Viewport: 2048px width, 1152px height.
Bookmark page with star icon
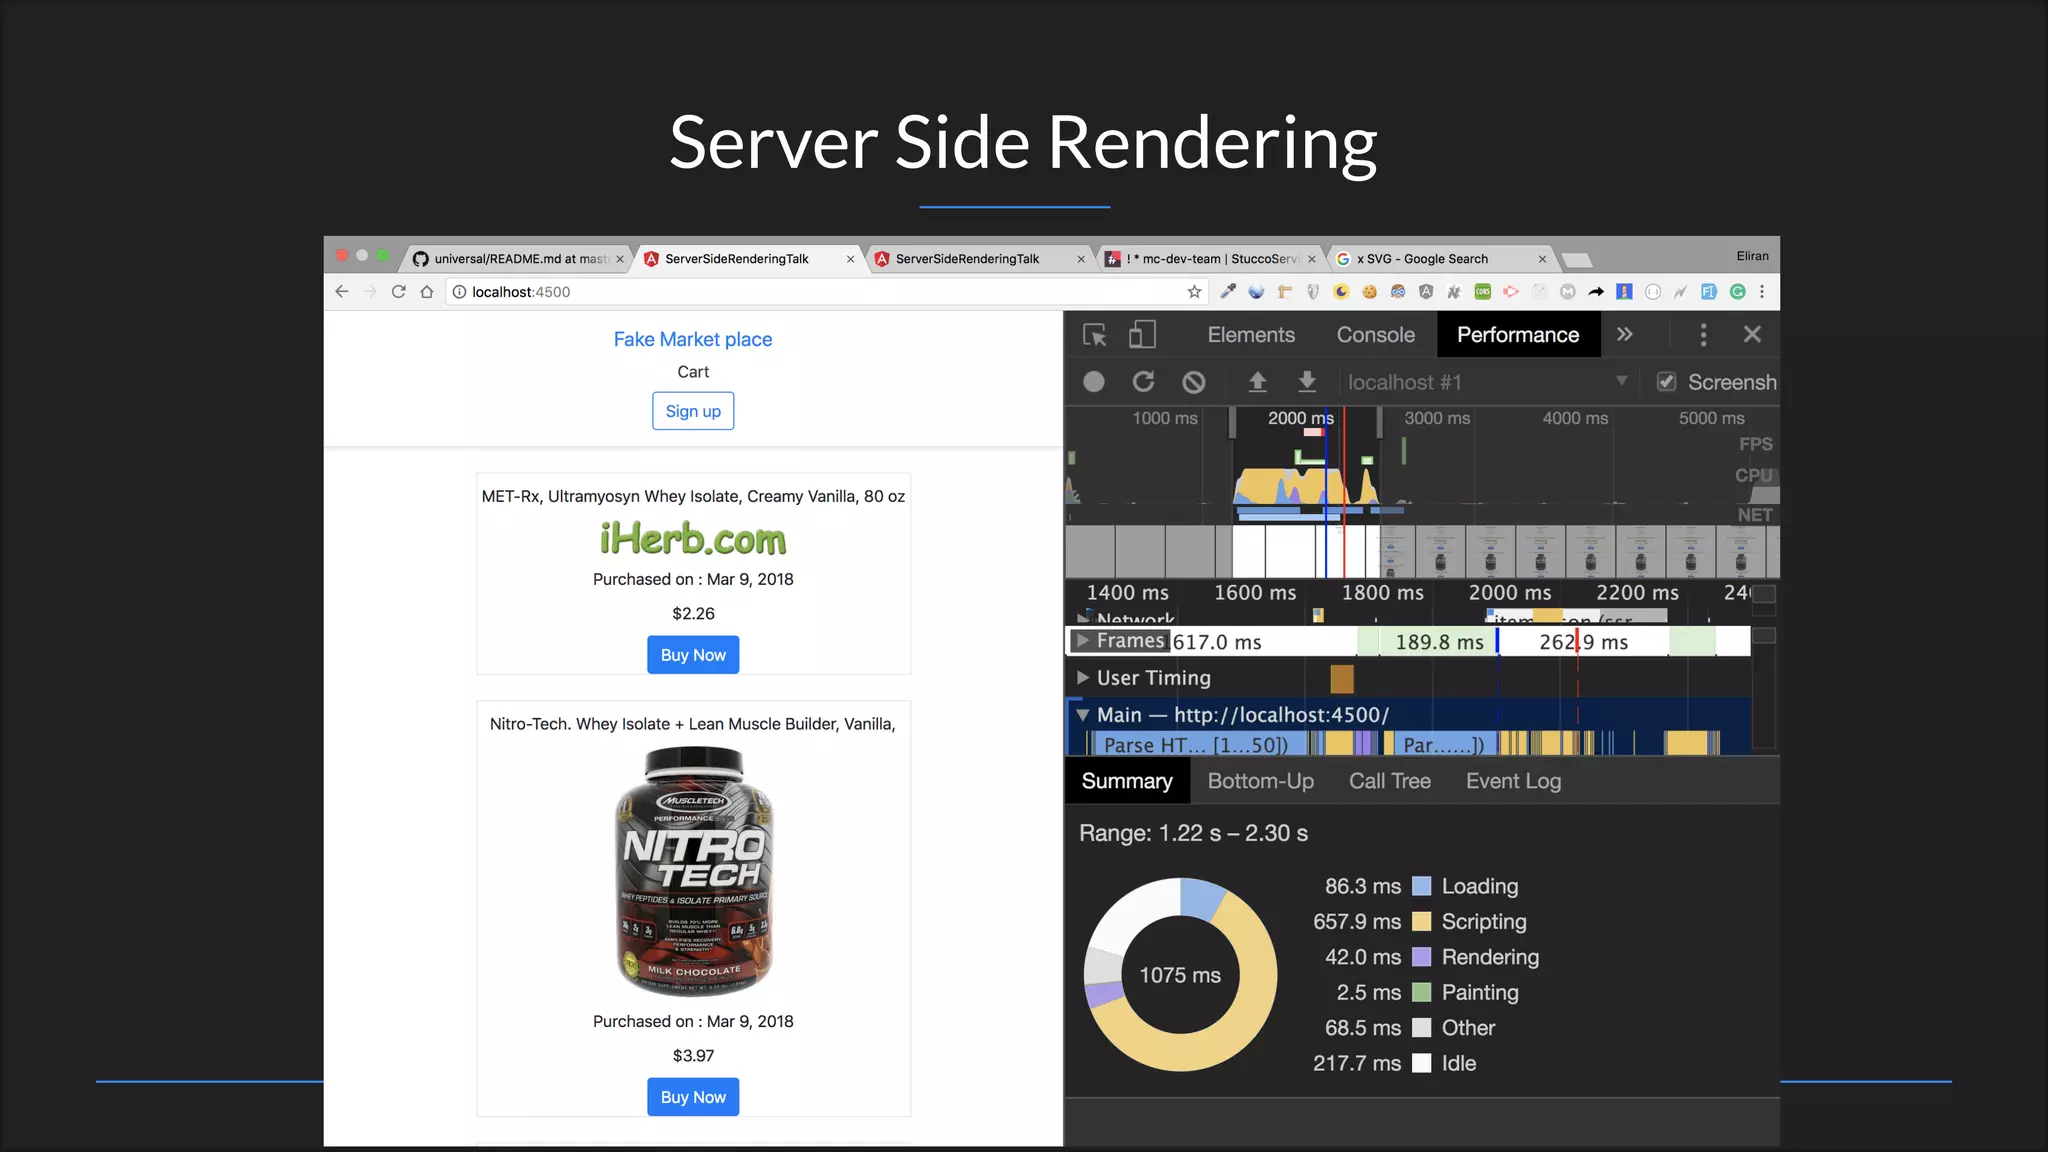tap(1194, 292)
